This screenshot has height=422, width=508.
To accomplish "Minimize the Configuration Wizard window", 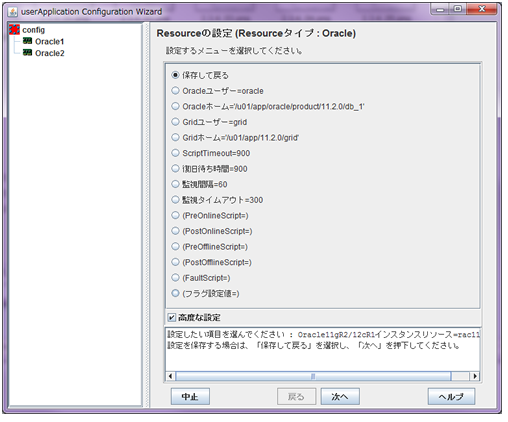I will click(x=440, y=9).
